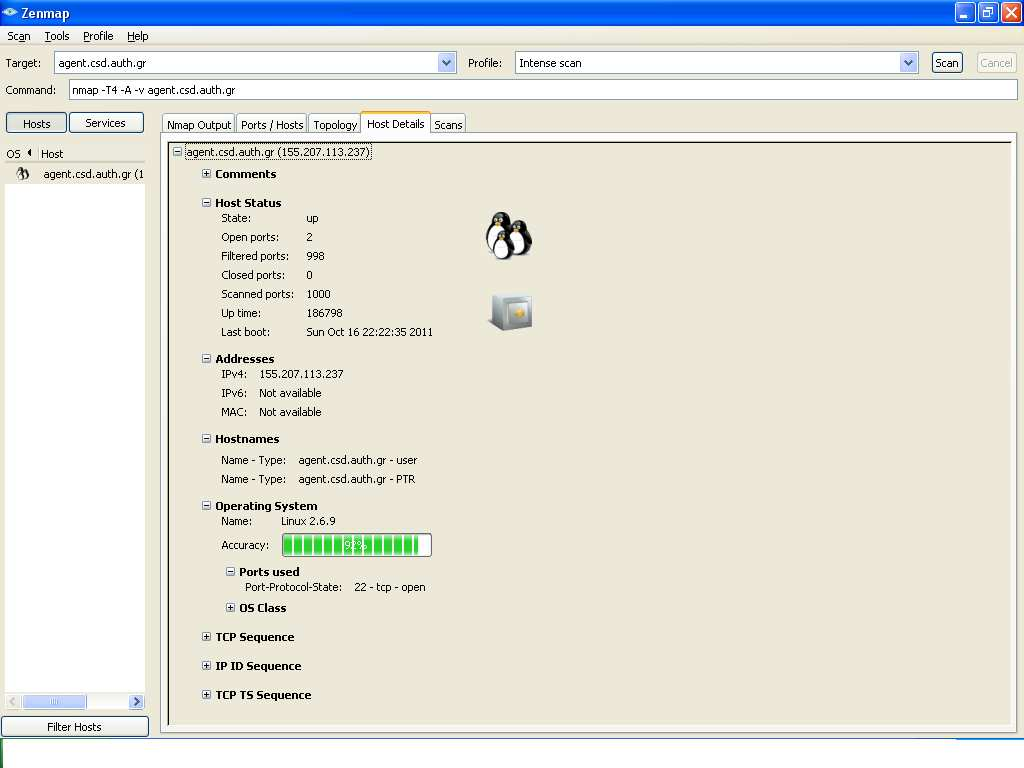The height and width of the screenshot is (768, 1024).
Task: Click the Up time value 186798
Action: (x=325, y=313)
